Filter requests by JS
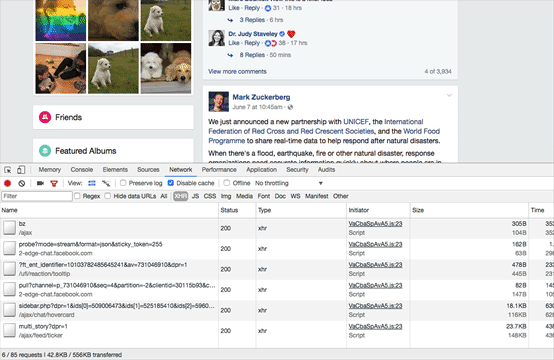This screenshot has height=360, width=554. pyautogui.click(x=195, y=196)
